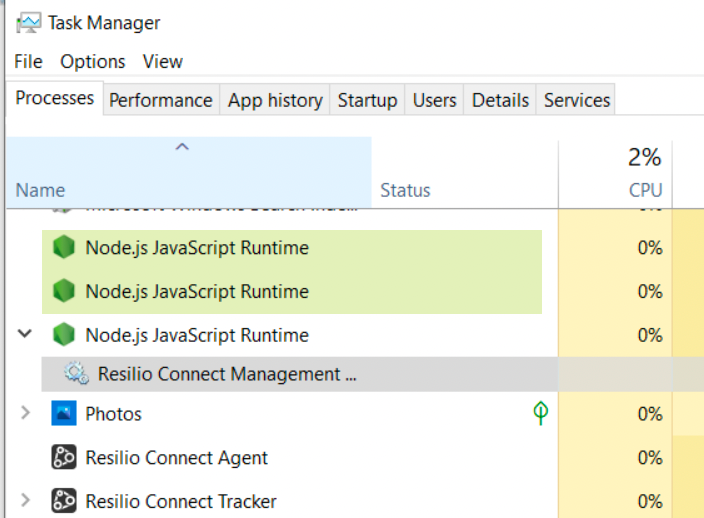Switch to the Performance tab
704x518 pixels.
coord(160,100)
